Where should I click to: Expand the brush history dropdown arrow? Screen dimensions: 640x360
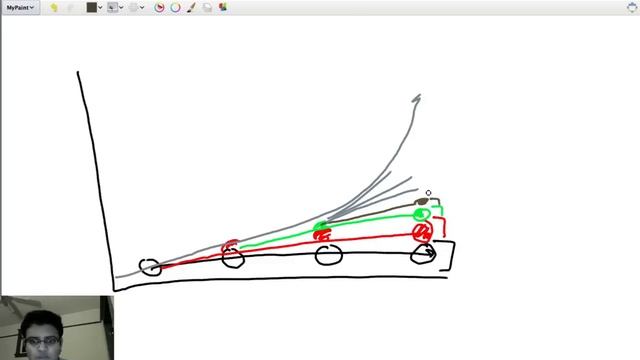coord(121,7)
